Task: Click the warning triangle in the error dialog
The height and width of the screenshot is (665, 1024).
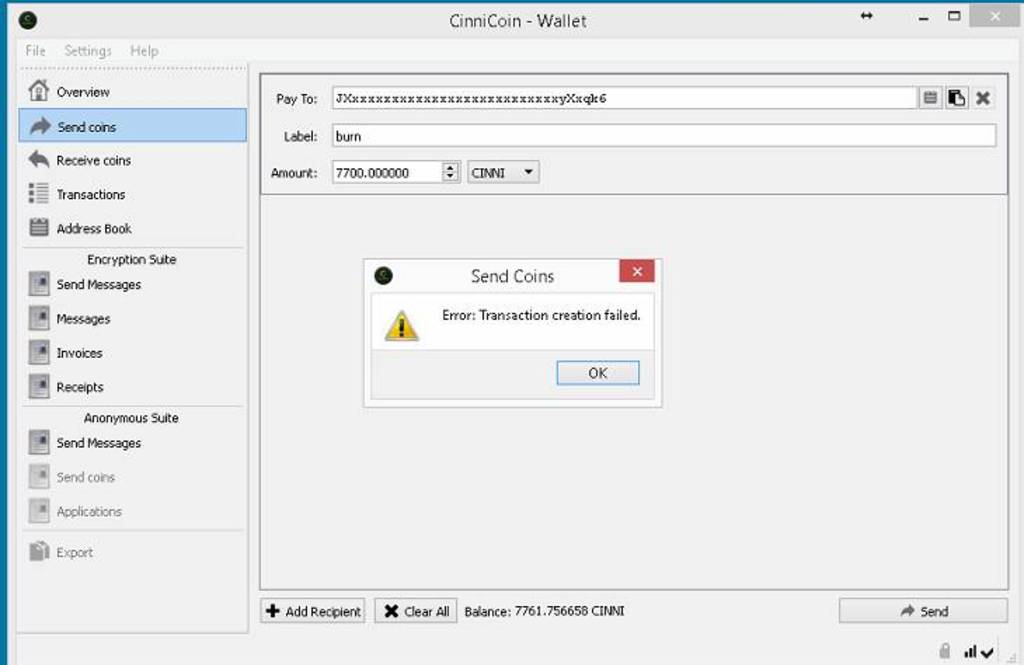Action: [401, 326]
